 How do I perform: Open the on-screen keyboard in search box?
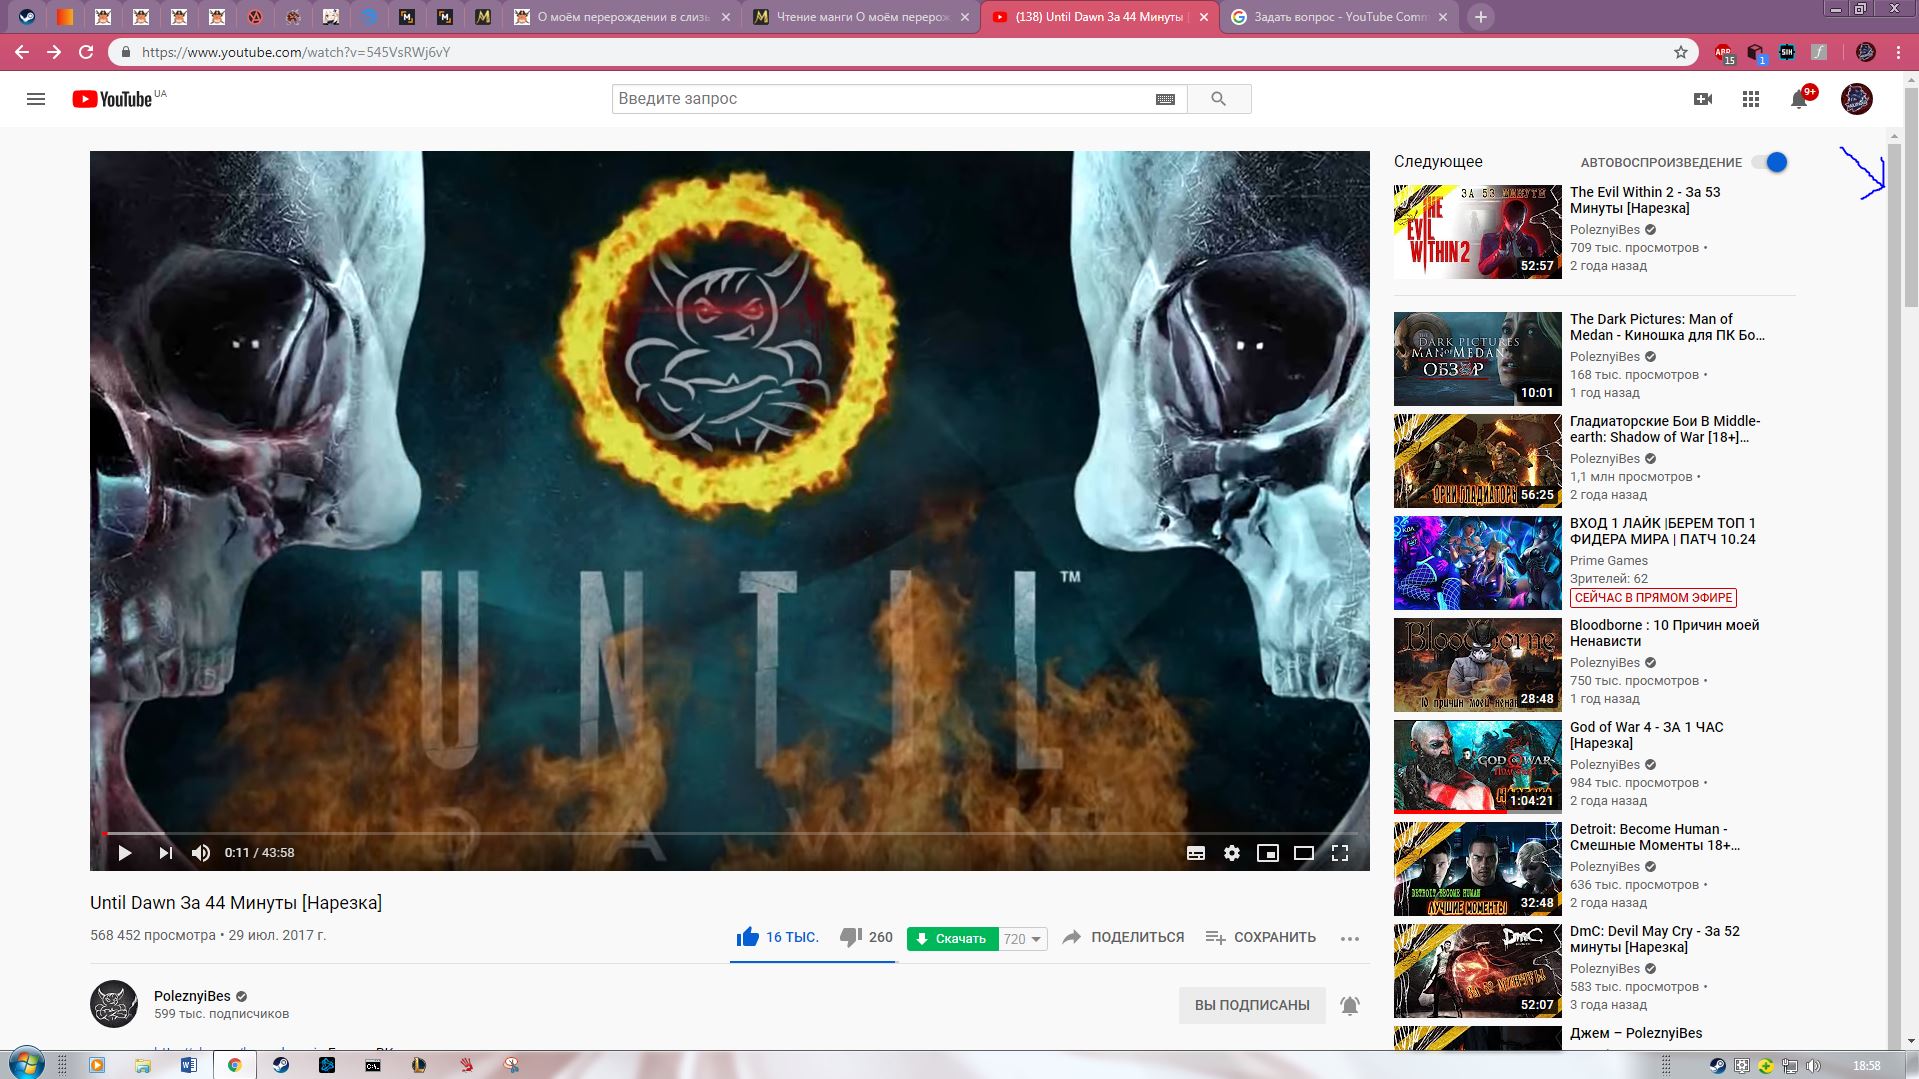pyautogui.click(x=1165, y=99)
